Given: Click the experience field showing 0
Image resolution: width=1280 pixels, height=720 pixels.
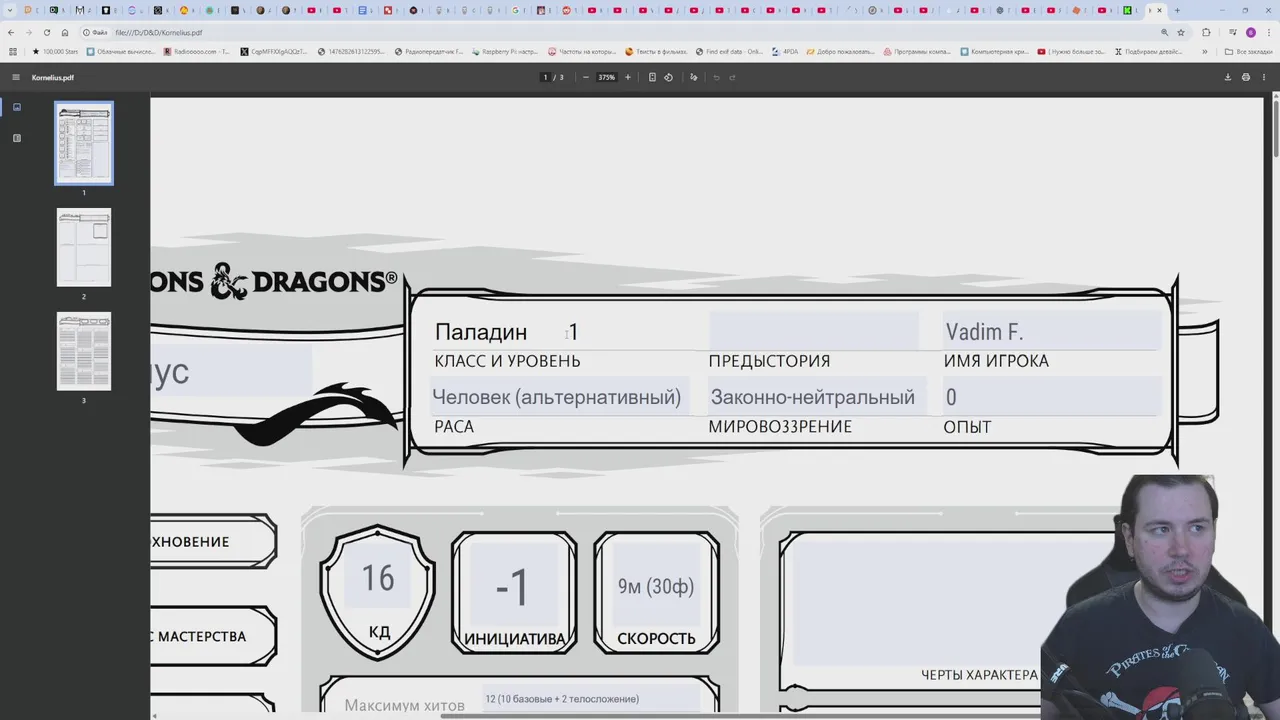Looking at the screenshot, I should pos(1051,397).
